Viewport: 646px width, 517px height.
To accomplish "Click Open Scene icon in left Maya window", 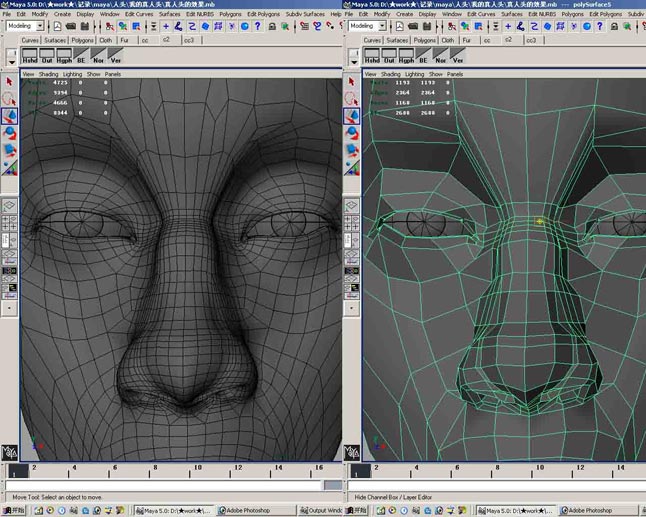I will [71, 26].
